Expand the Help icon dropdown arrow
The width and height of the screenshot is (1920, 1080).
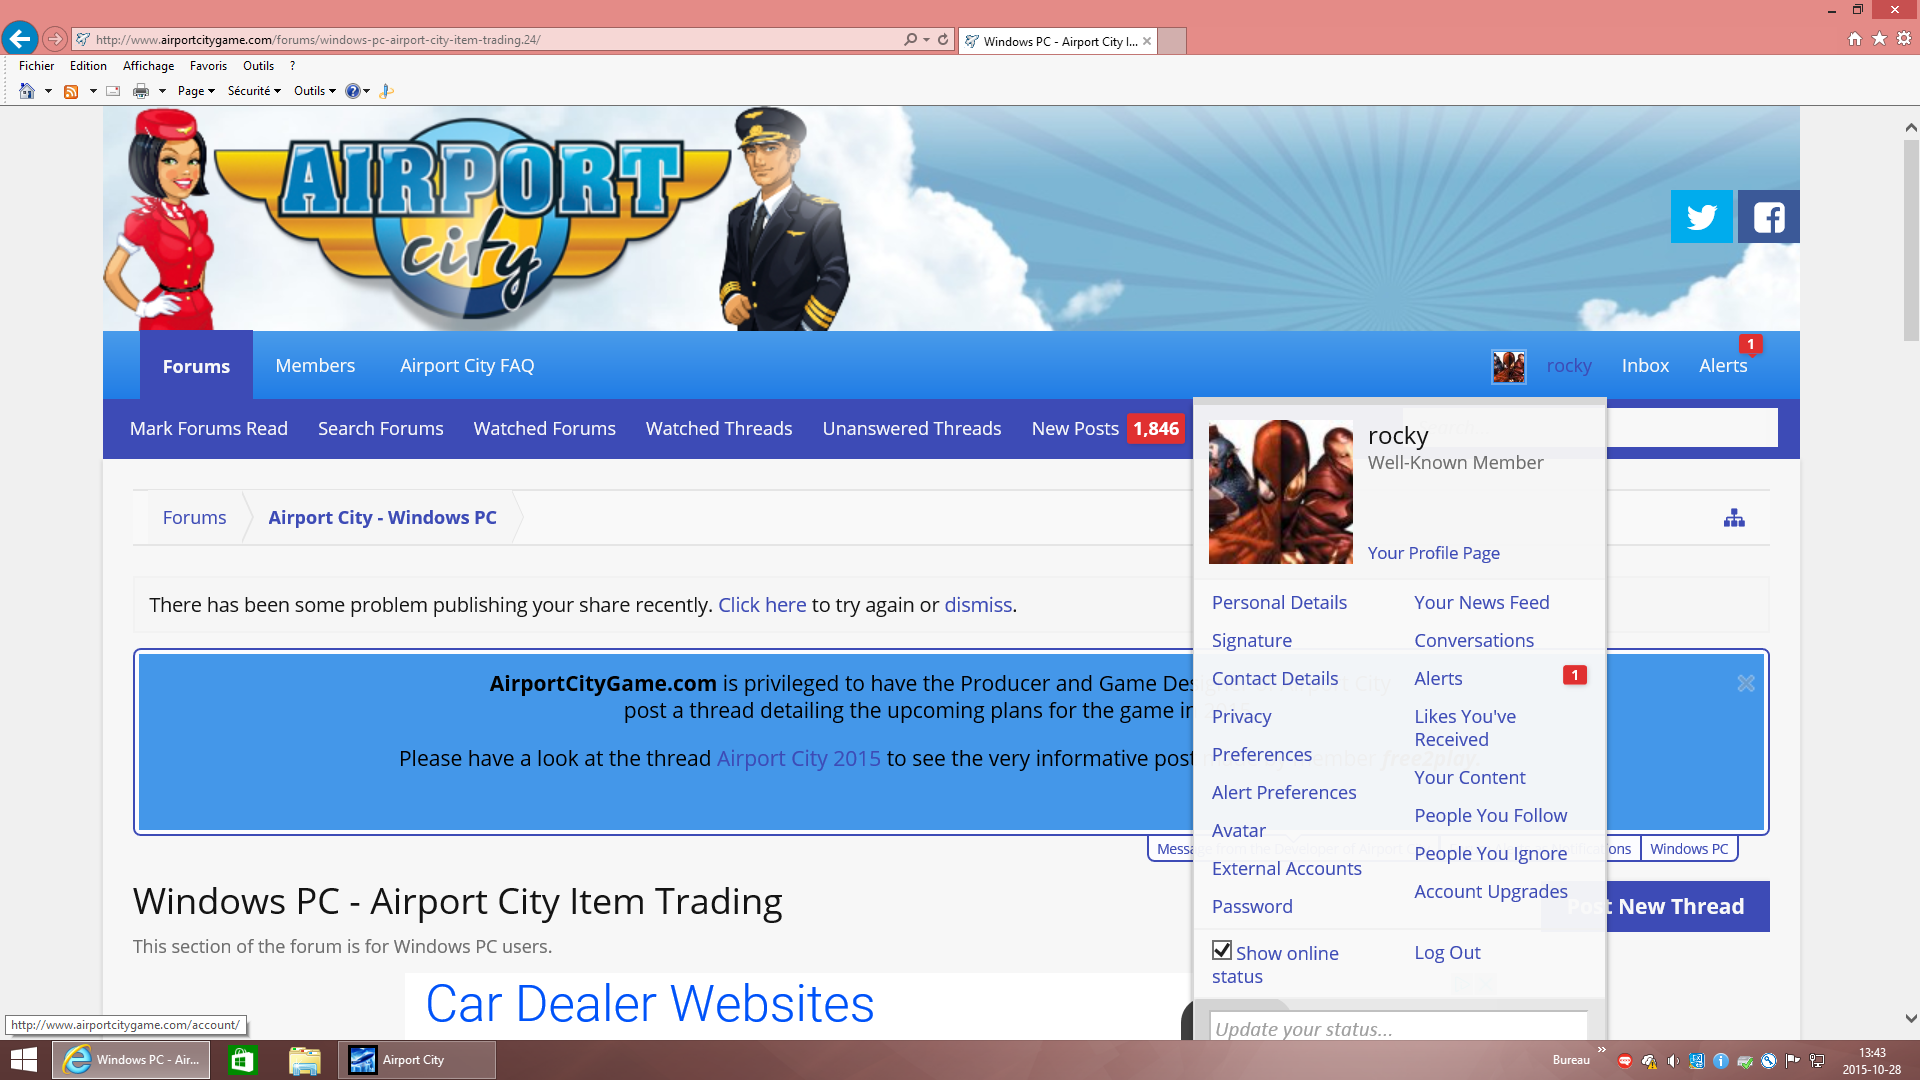(367, 91)
